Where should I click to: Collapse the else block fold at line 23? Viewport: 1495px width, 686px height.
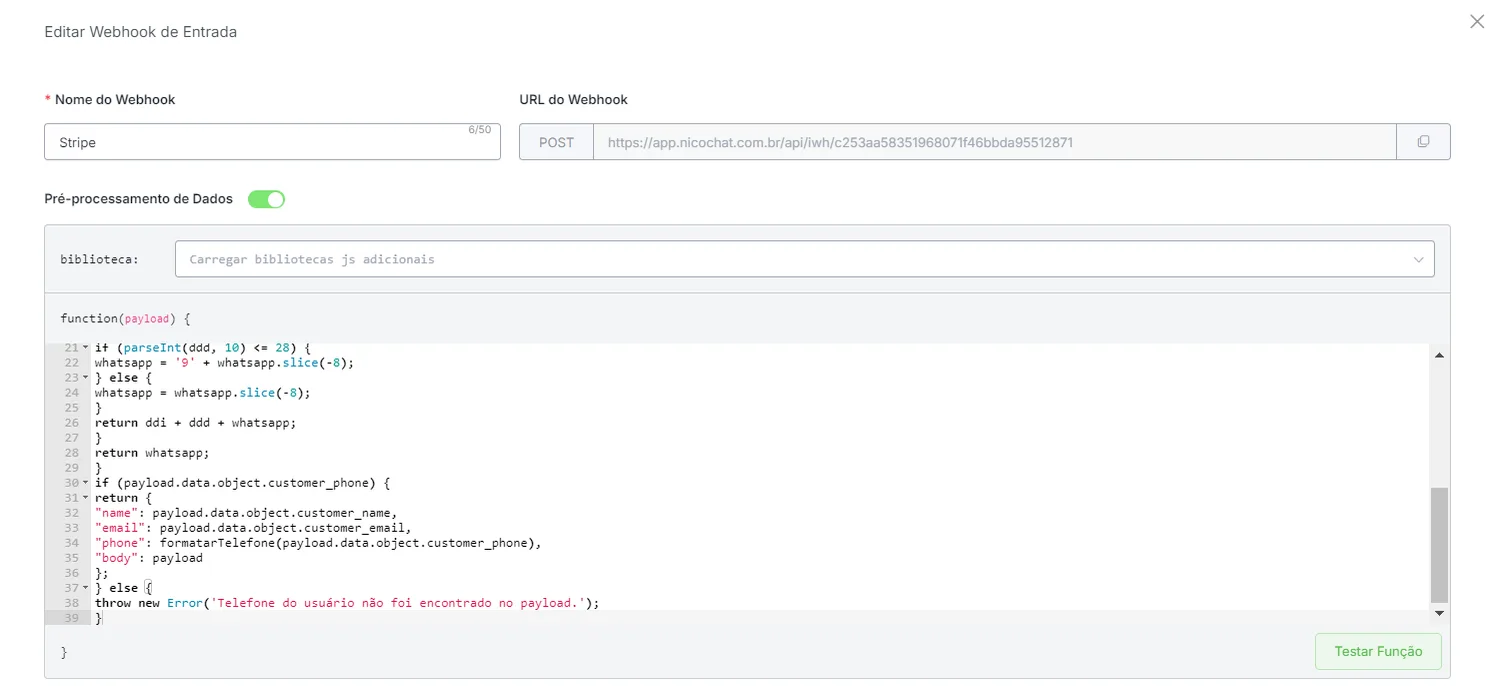pos(86,378)
